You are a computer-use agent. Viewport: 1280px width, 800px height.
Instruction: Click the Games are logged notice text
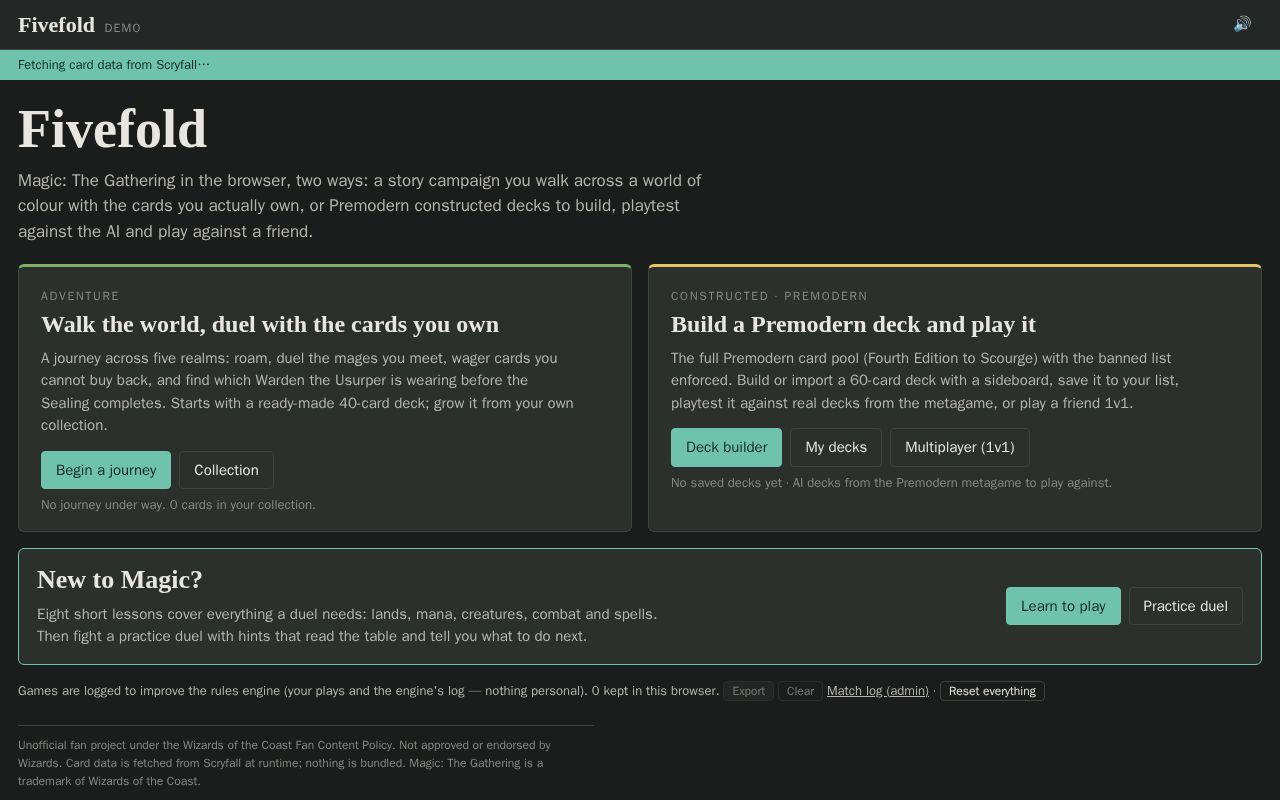[x=368, y=691]
